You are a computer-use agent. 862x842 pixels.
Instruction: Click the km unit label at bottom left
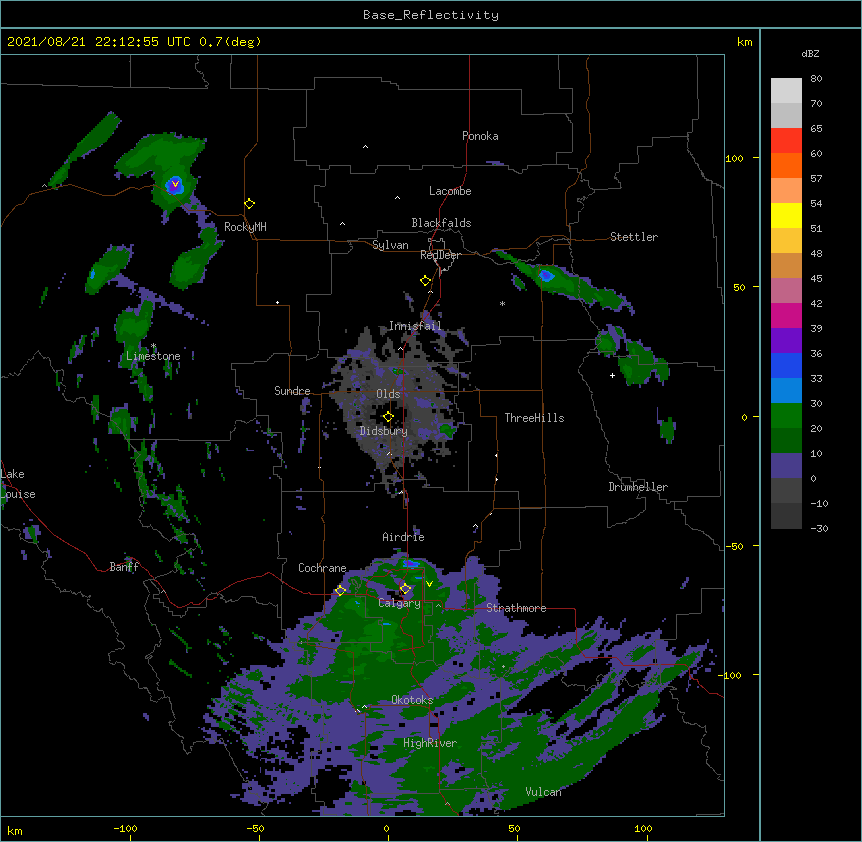point(14,830)
